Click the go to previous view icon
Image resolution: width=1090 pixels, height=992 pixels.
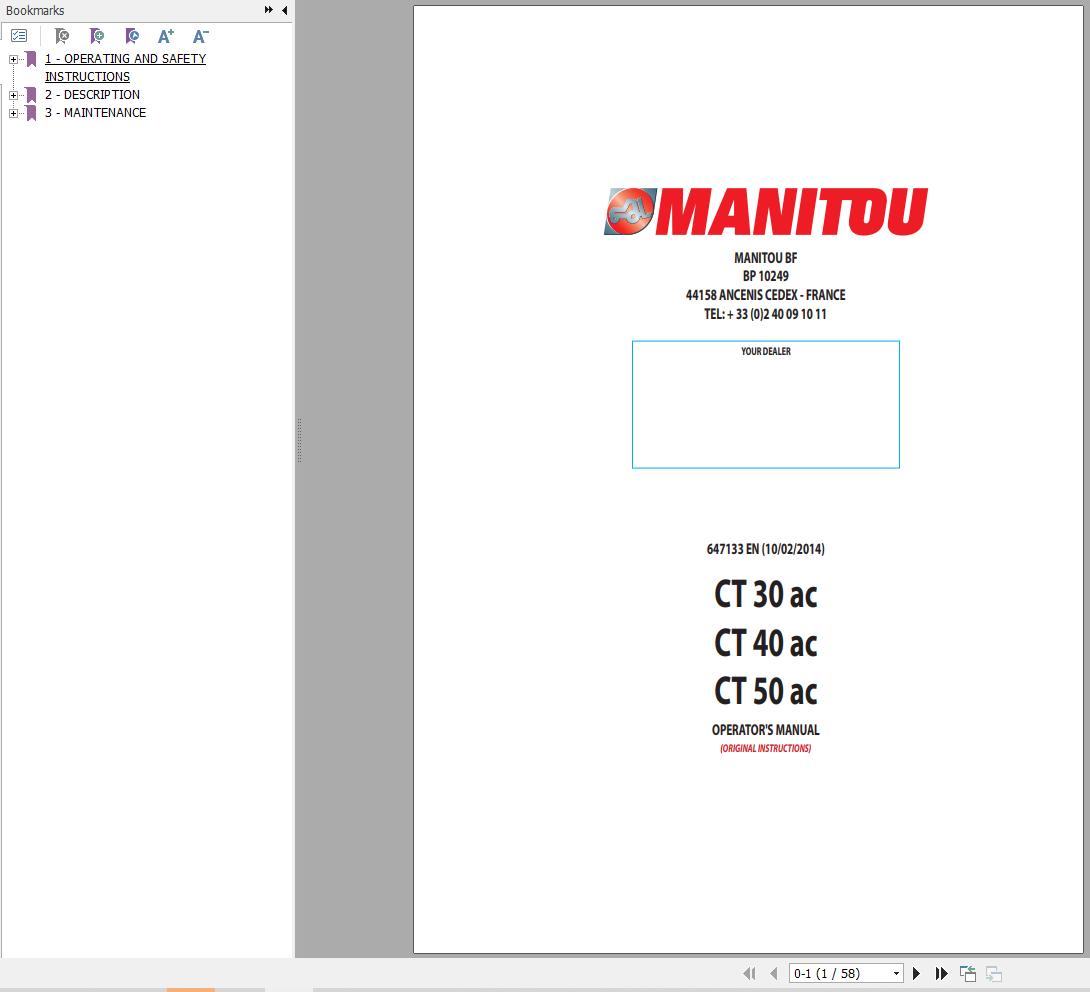[x=967, y=973]
